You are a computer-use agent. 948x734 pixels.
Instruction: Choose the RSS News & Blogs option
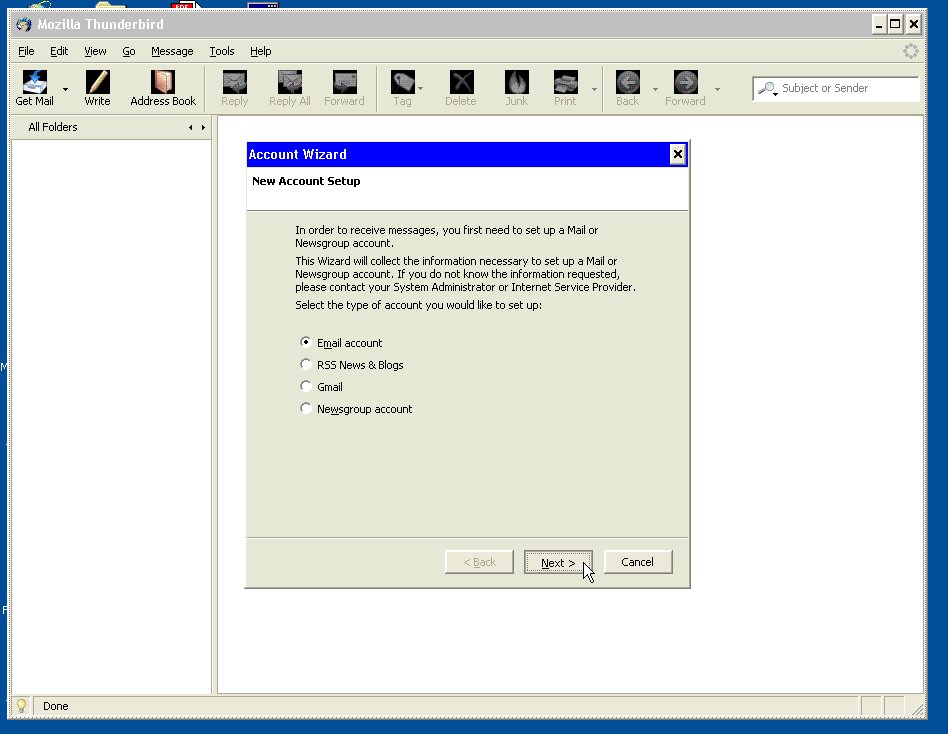pyautogui.click(x=306, y=364)
